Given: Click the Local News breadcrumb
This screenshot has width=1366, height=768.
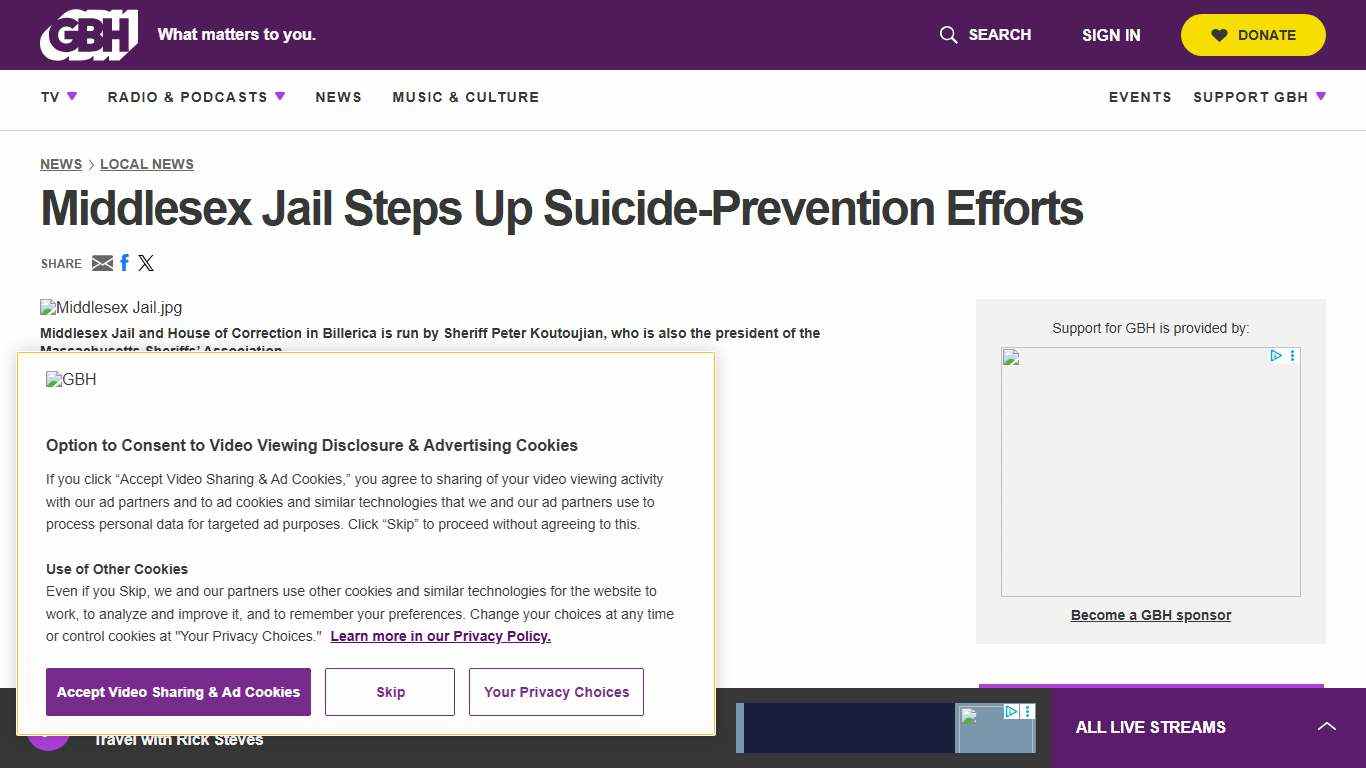Looking at the screenshot, I should (146, 164).
